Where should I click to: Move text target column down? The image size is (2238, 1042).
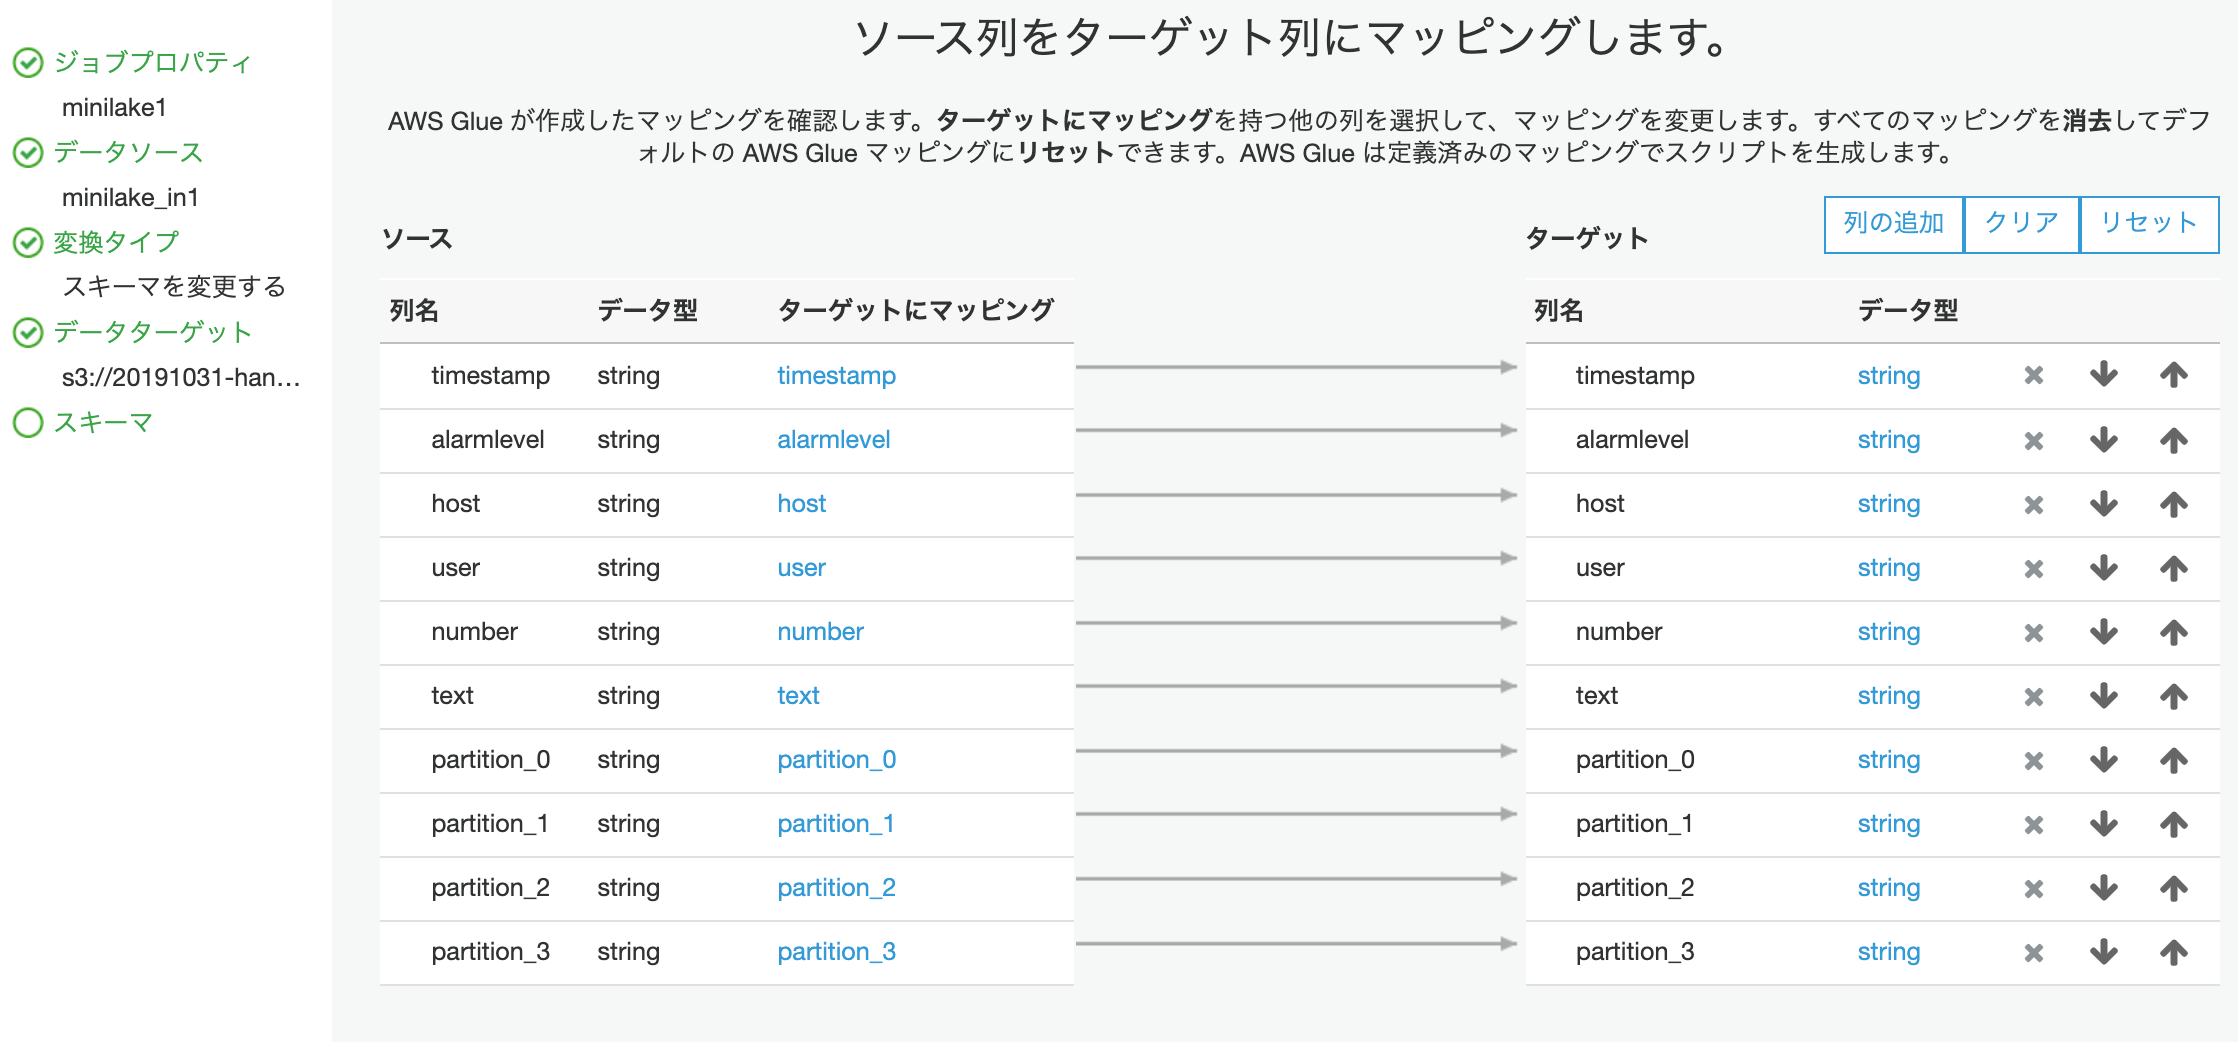point(2104,695)
